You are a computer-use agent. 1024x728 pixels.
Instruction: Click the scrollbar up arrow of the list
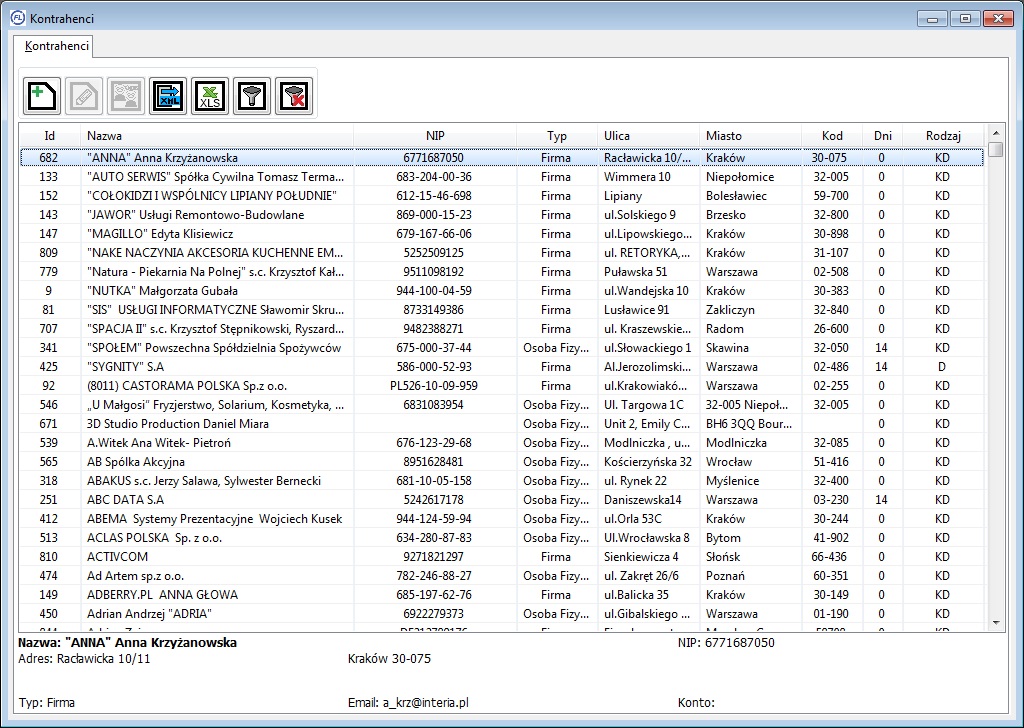coord(996,132)
